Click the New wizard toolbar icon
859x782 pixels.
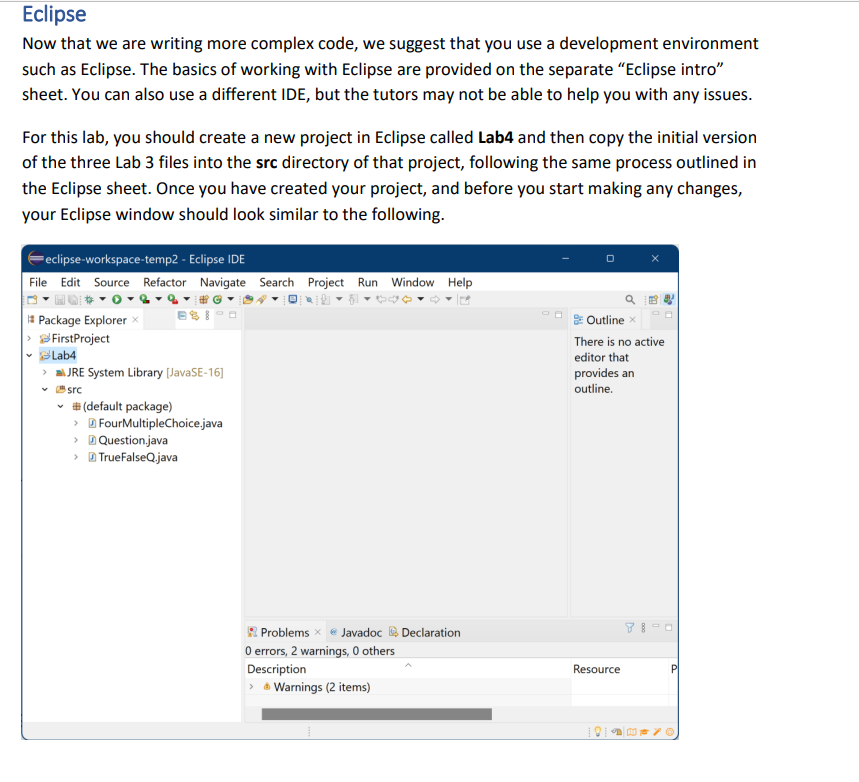pos(32,299)
